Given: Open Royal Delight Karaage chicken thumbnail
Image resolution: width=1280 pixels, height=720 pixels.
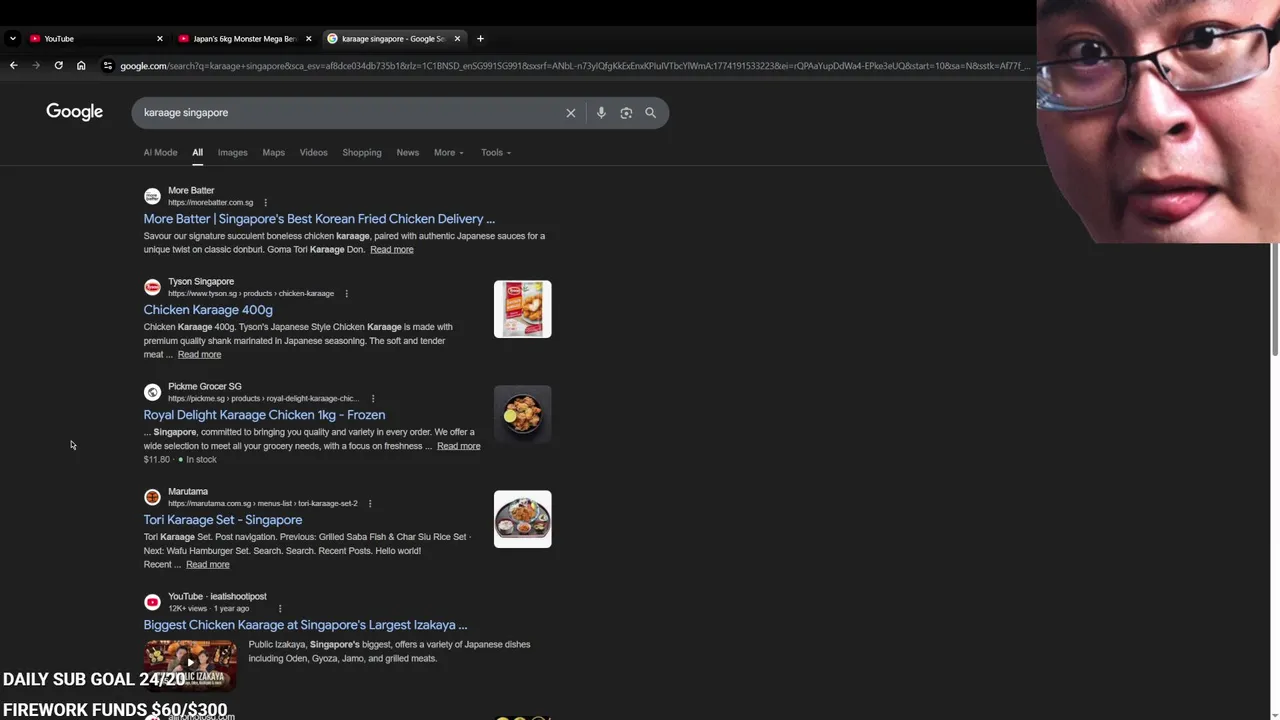Looking at the screenshot, I should (522, 414).
